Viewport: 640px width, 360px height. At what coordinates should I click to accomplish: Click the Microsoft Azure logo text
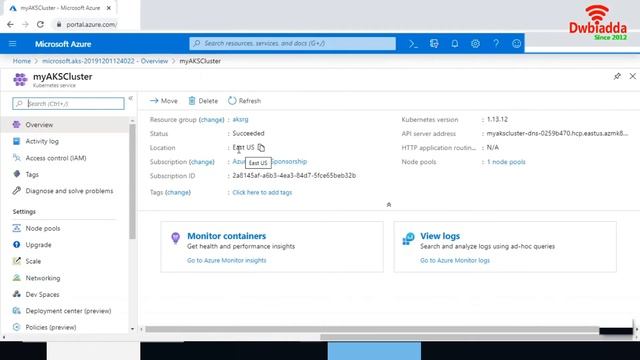(63, 44)
